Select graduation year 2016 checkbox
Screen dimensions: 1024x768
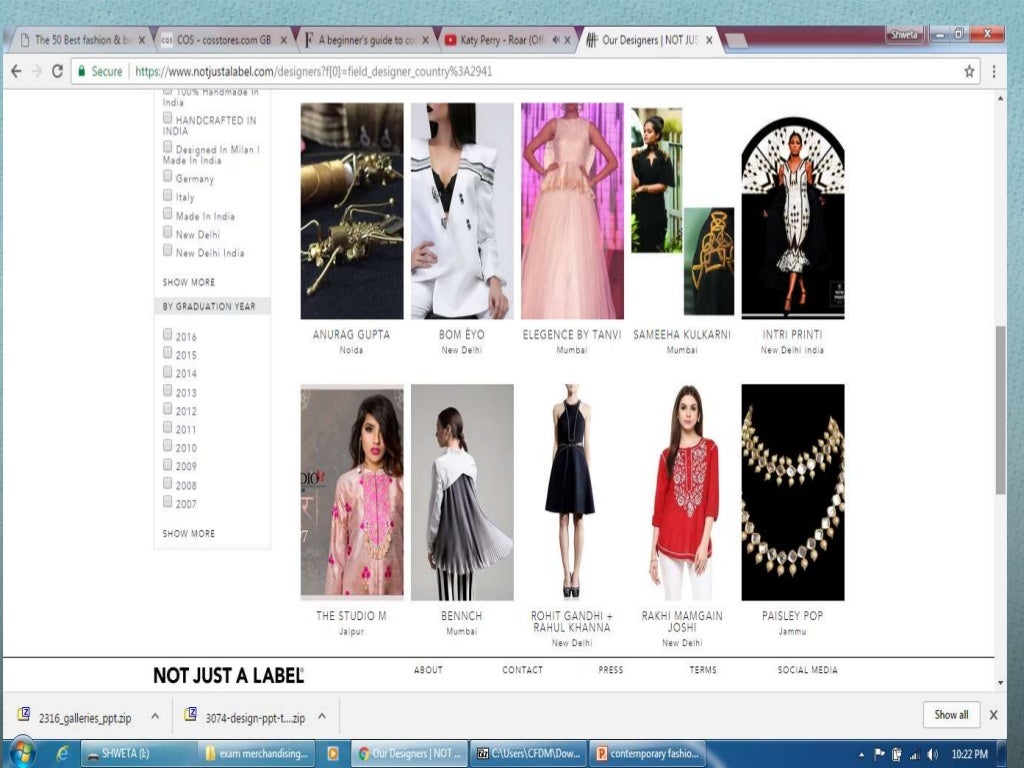click(x=168, y=335)
